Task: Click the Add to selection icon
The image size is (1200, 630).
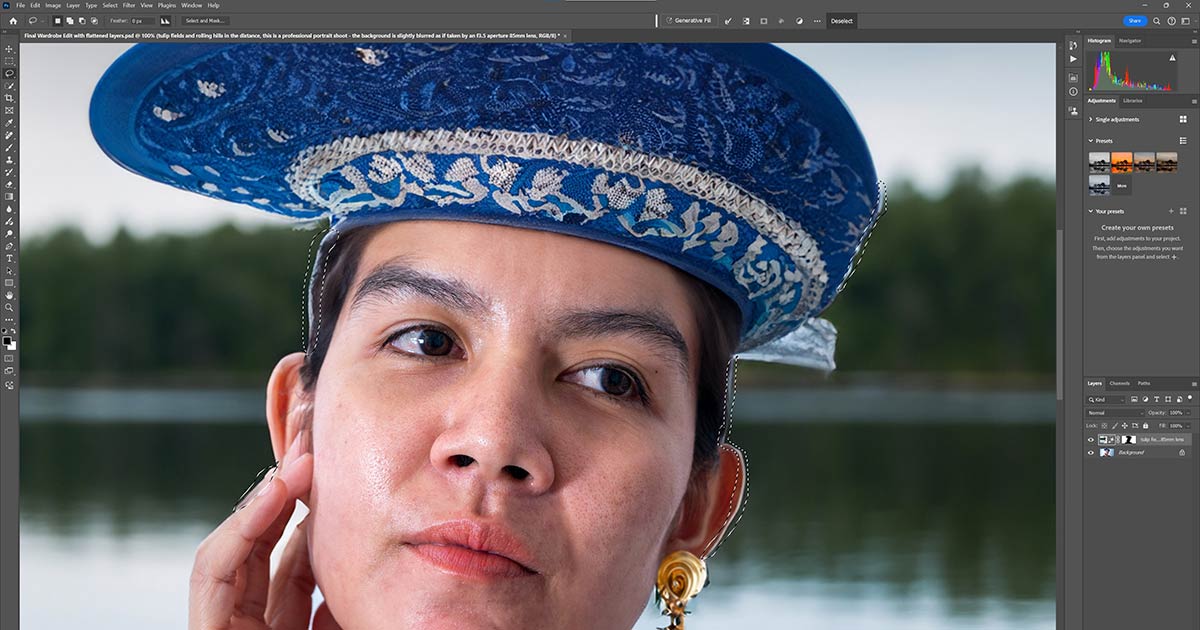Action: (71, 20)
